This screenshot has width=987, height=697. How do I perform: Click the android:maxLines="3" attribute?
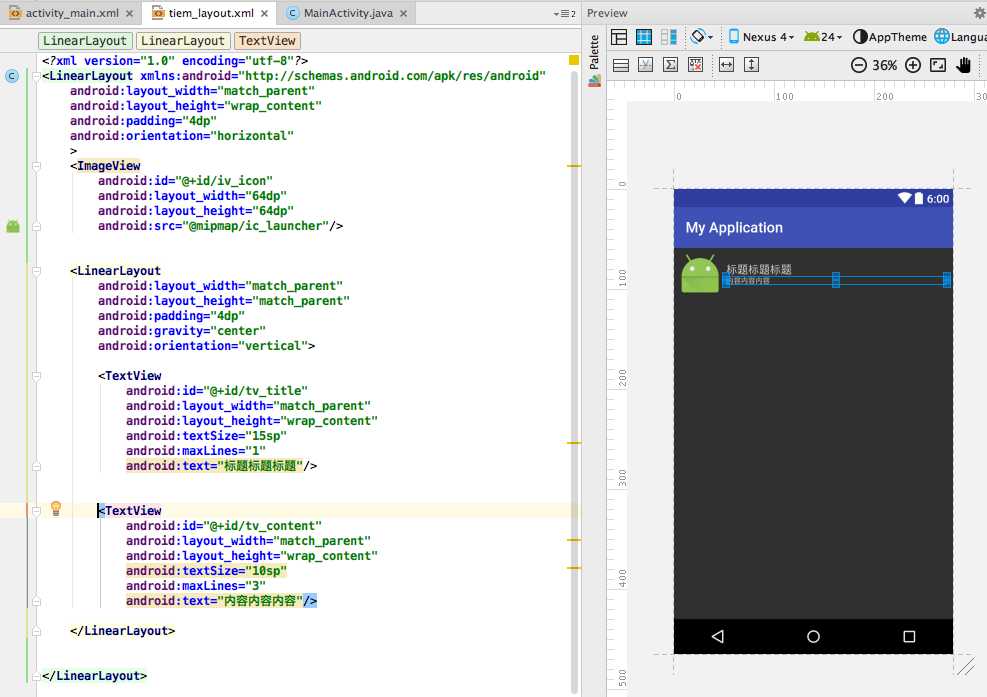pyautogui.click(x=196, y=586)
